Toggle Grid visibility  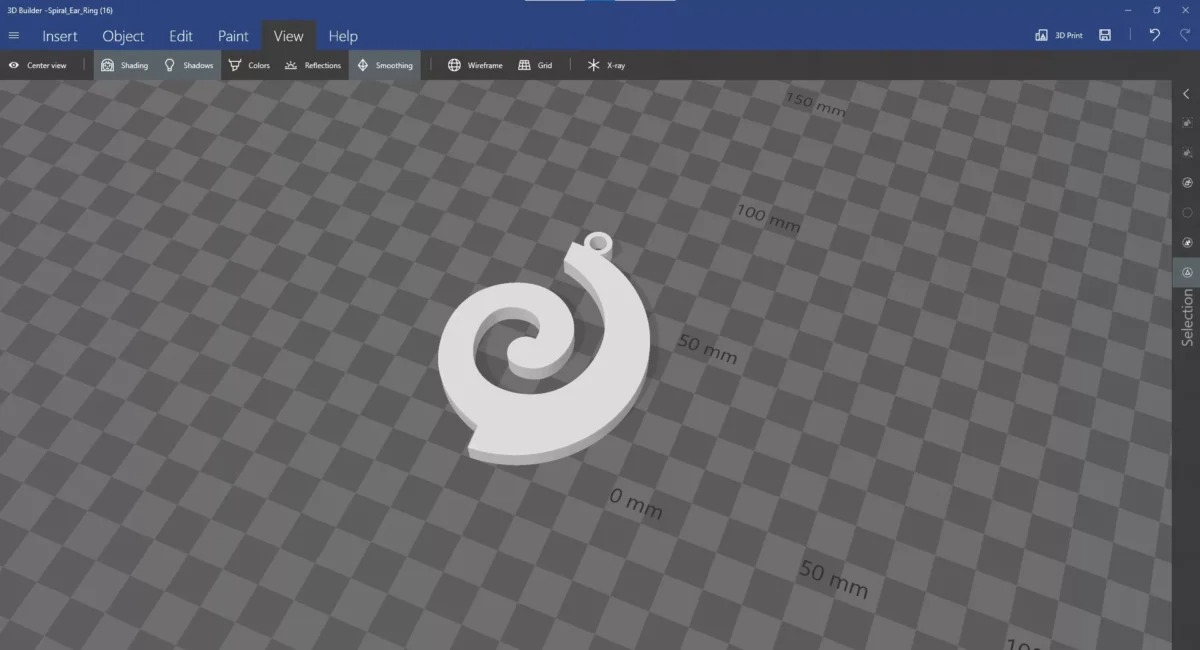535,65
